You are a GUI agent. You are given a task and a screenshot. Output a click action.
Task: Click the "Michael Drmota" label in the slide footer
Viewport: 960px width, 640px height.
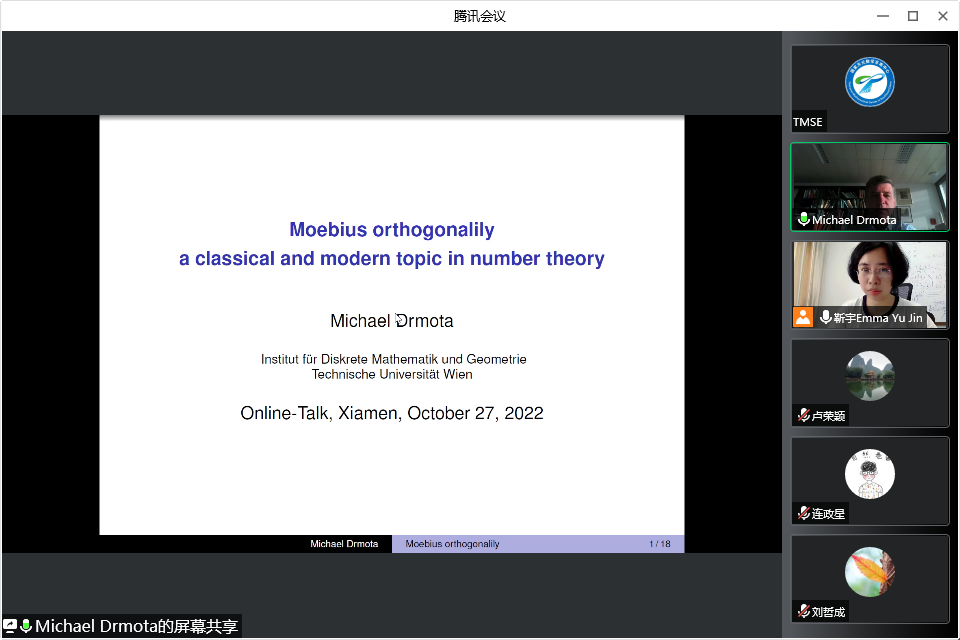tap(345, 543)
